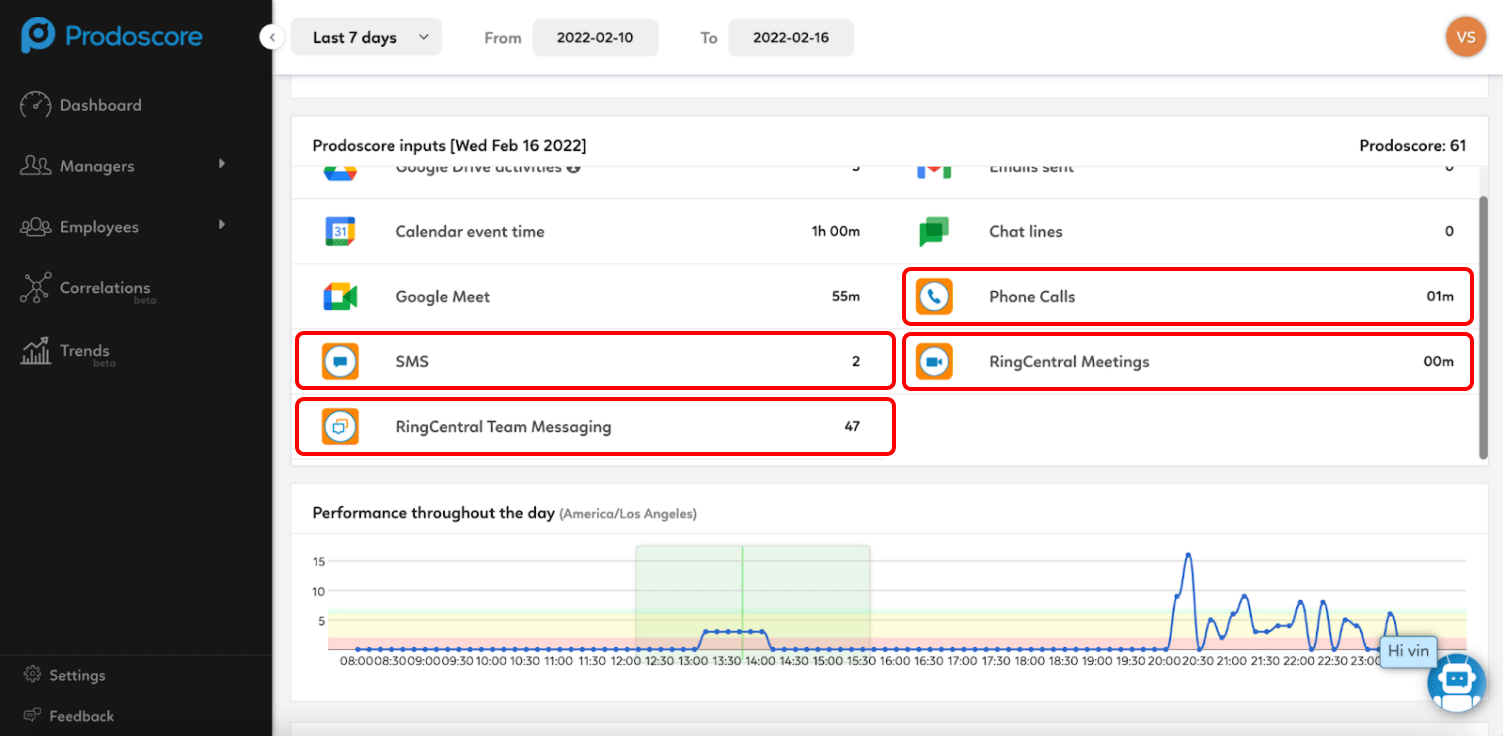The width and height of the screenshot is (1503, 736).
Task: Click the '01m' Phone Calls value
Action: click(x=1440, y=297)
